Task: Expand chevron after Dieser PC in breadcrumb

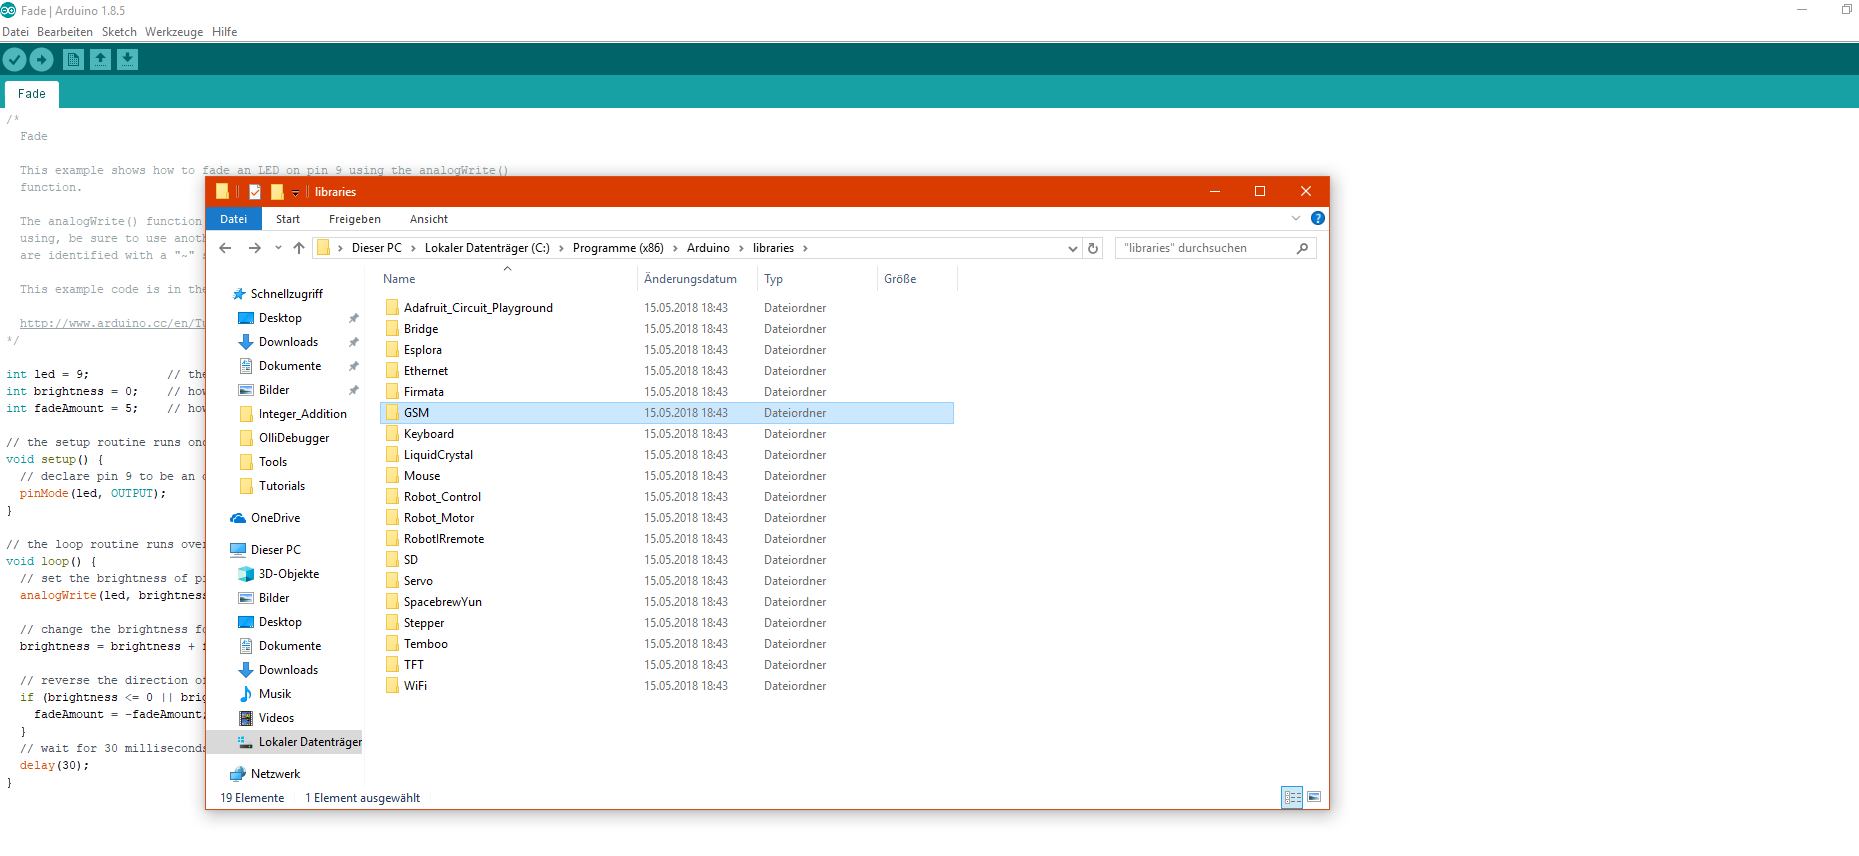Action: click(412, 248)
